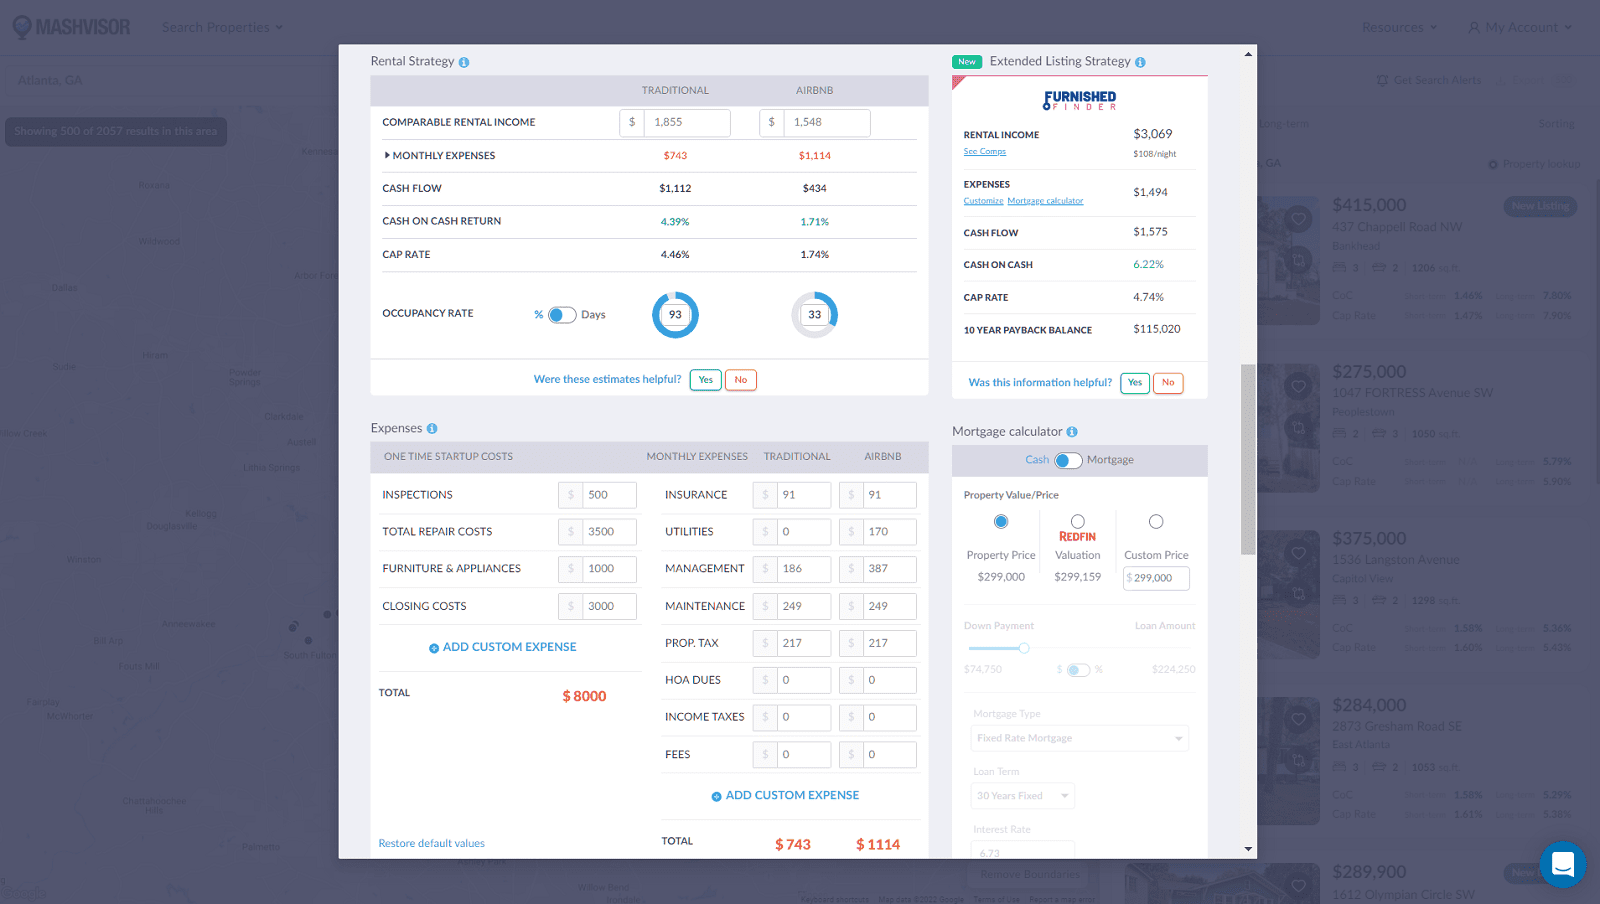Image resolution: width=1600 pixels, height=904 pixels.
Task: Click Restore default values link
Action: (x=431, y=843)
